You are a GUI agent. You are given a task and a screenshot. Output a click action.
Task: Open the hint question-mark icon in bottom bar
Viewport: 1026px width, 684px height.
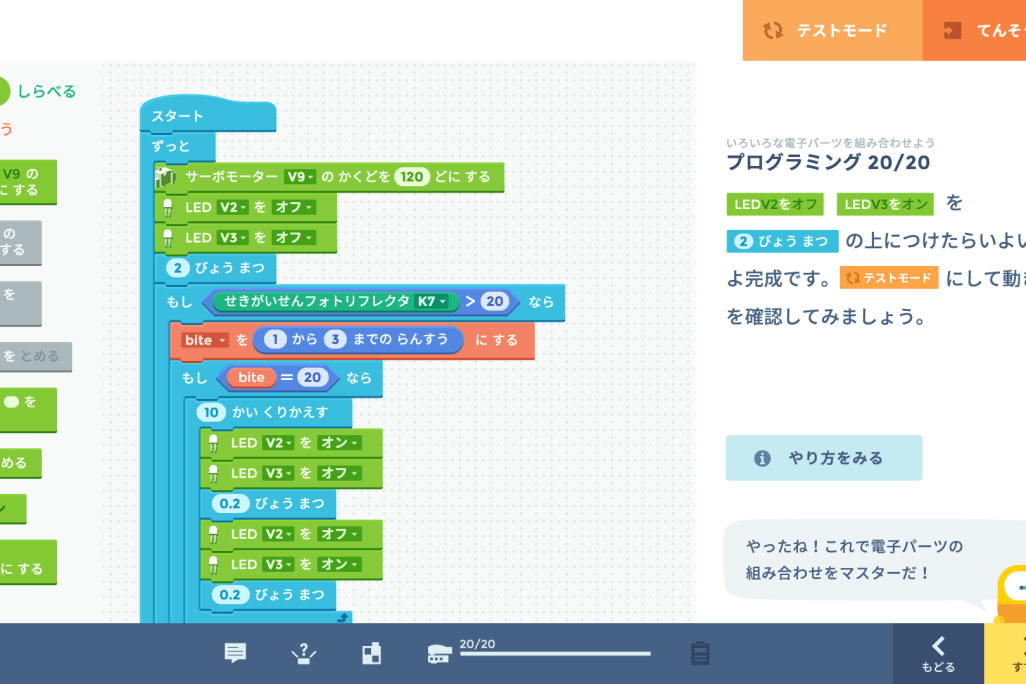coord(303,654)
